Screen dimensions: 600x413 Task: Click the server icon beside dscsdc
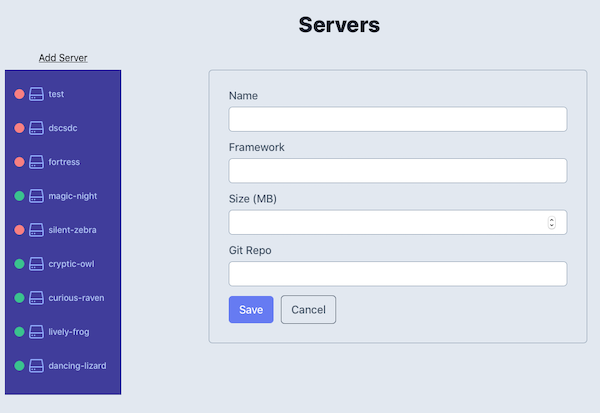tap(36, 128)
